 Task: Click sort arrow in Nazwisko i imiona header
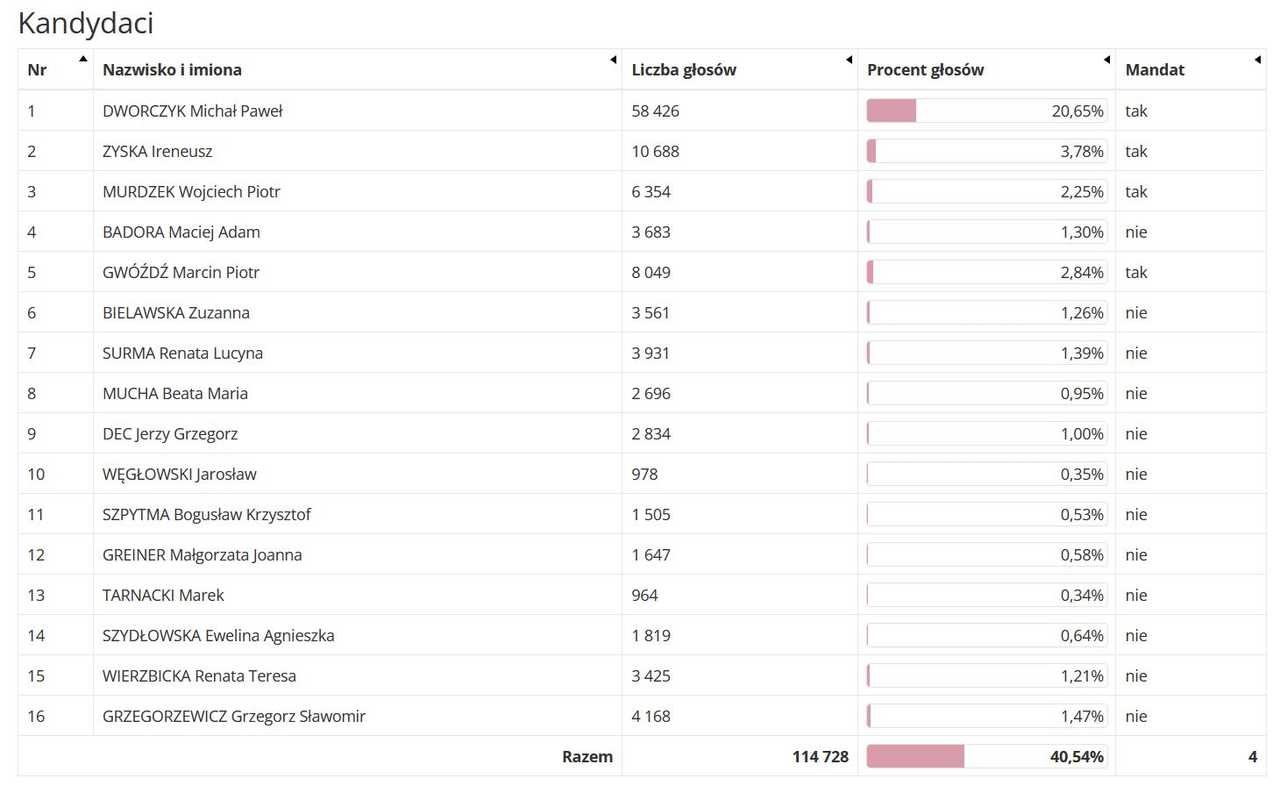tap(613, 60)
